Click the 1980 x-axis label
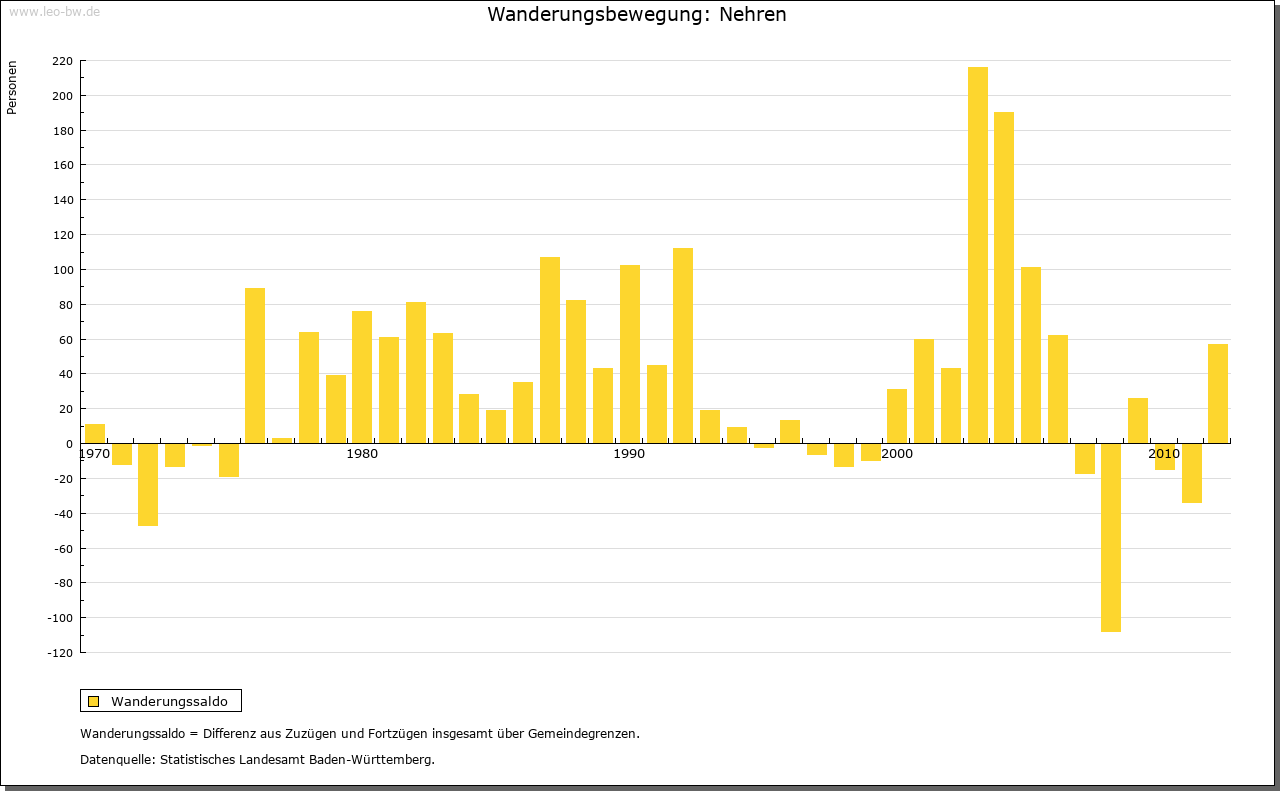The height and width of the screenshot is (791, 1280). (362, 454)
